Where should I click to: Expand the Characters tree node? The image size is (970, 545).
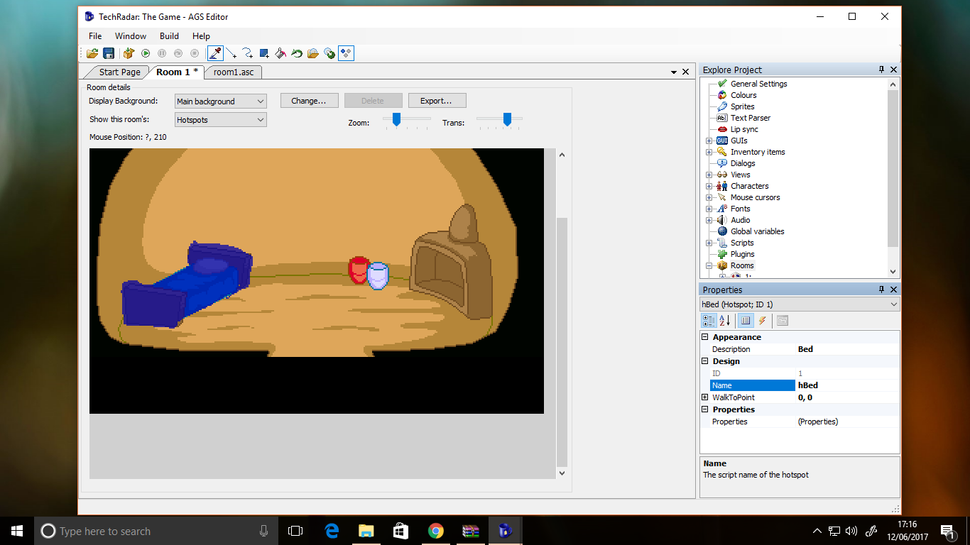(x=709, y=186)
